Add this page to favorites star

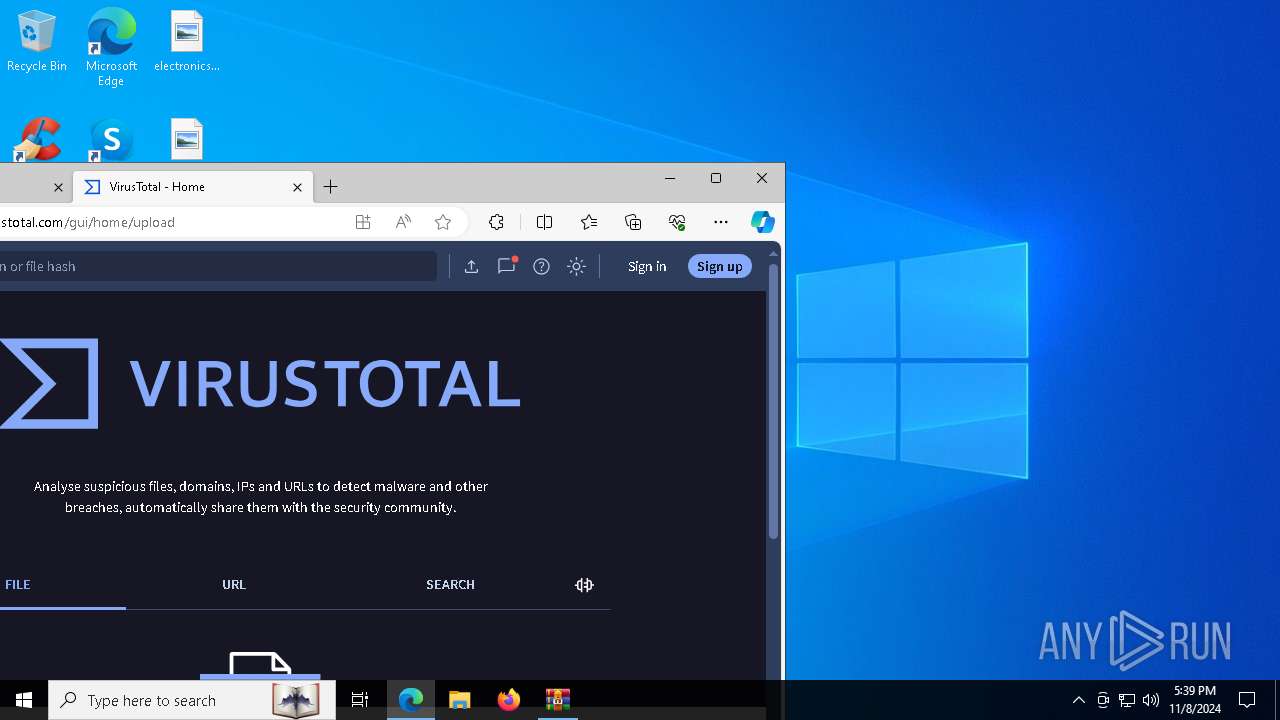tap(443, 222)
